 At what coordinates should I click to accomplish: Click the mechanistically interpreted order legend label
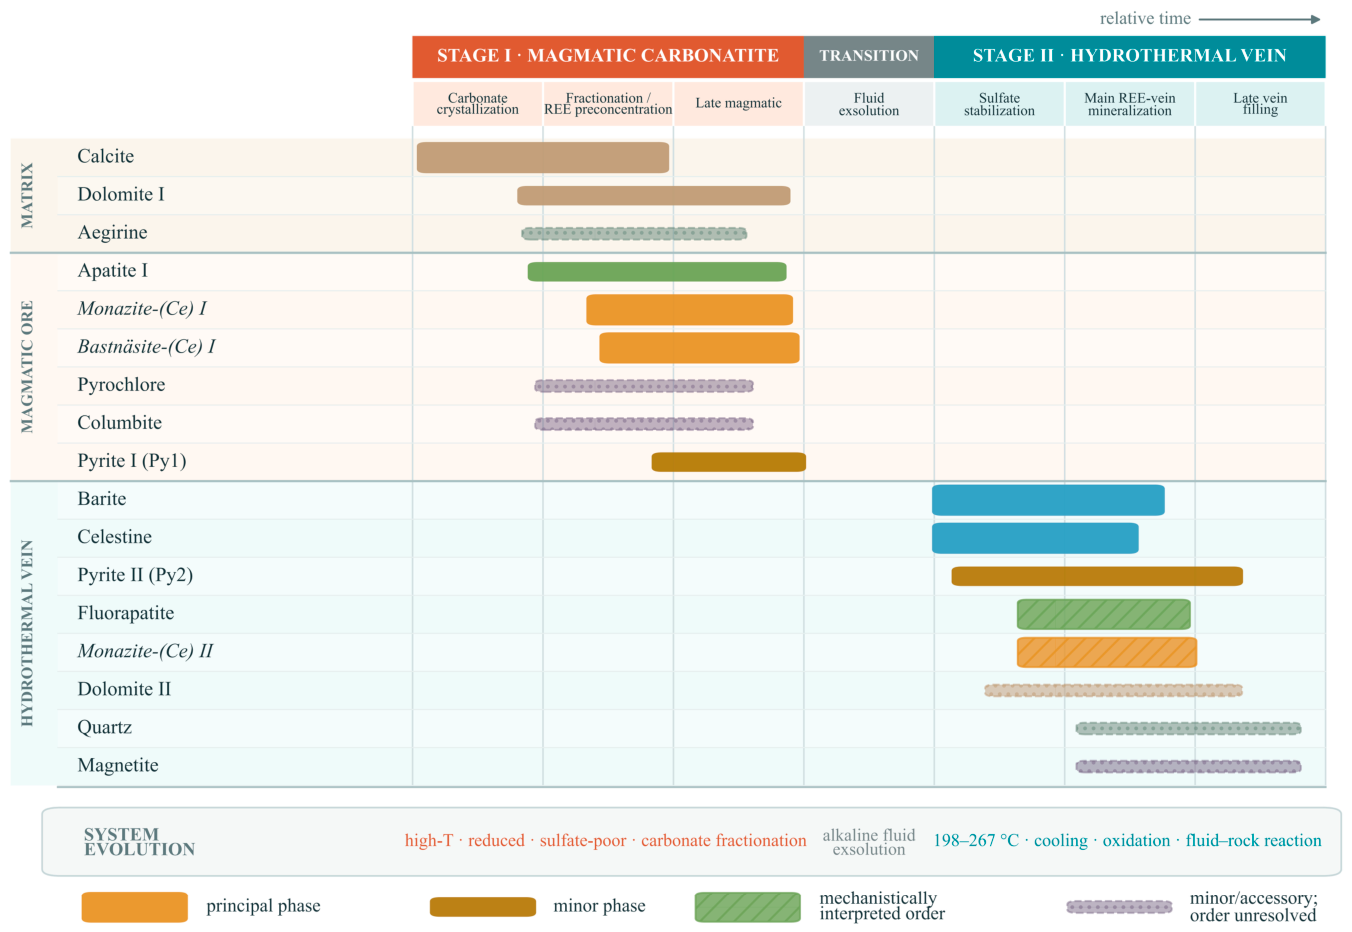coord(882,906)
